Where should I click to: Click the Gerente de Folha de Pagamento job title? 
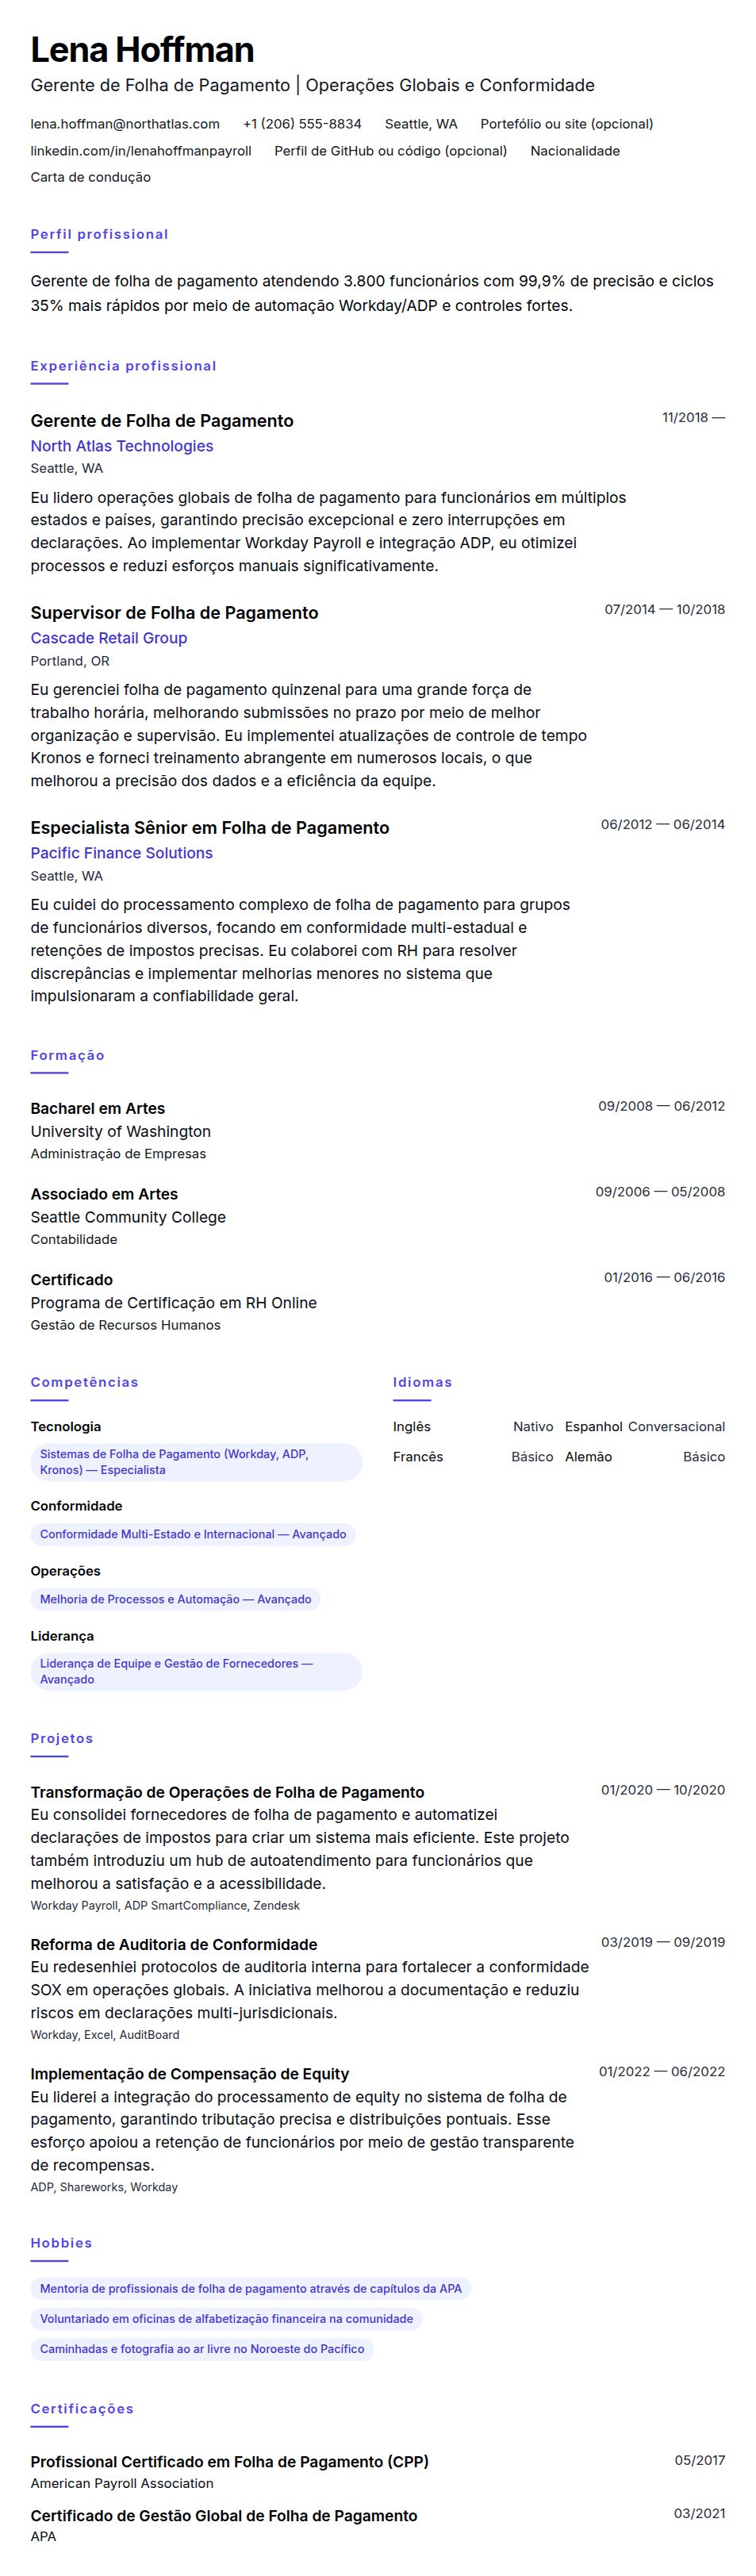[x=162, y=421]
